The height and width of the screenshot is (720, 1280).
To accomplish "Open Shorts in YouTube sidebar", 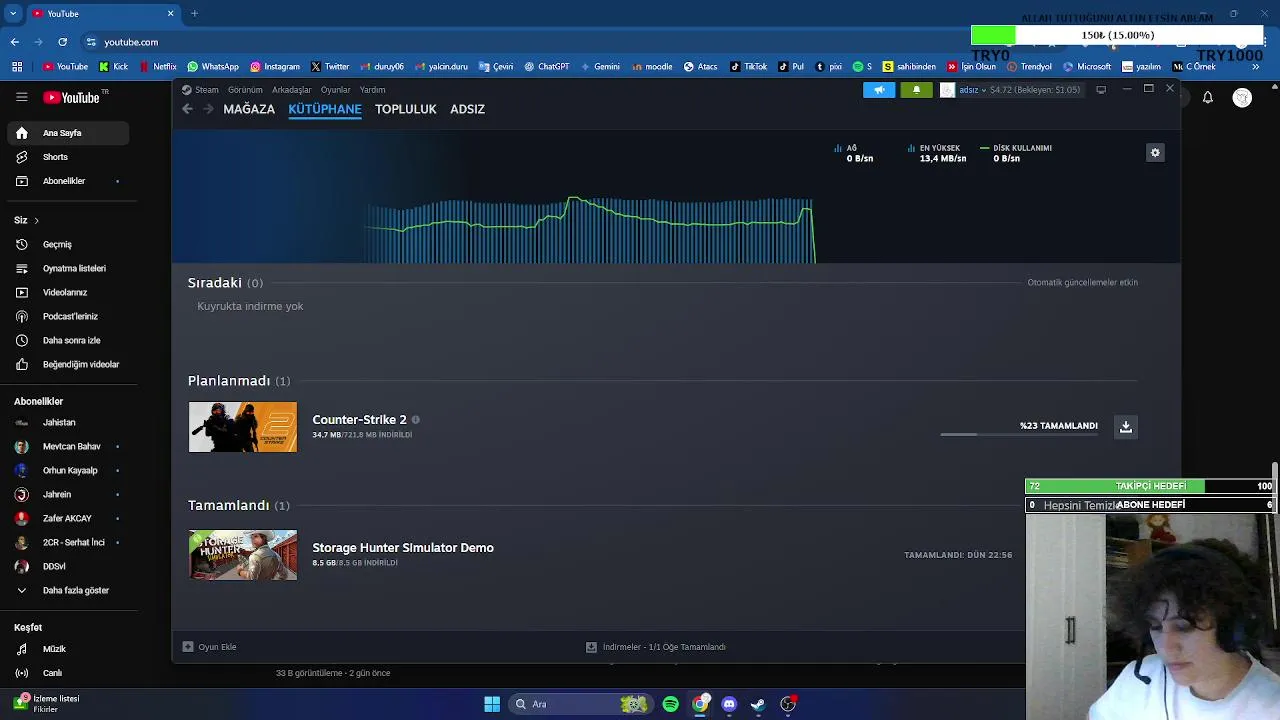I will click(68, 157).
